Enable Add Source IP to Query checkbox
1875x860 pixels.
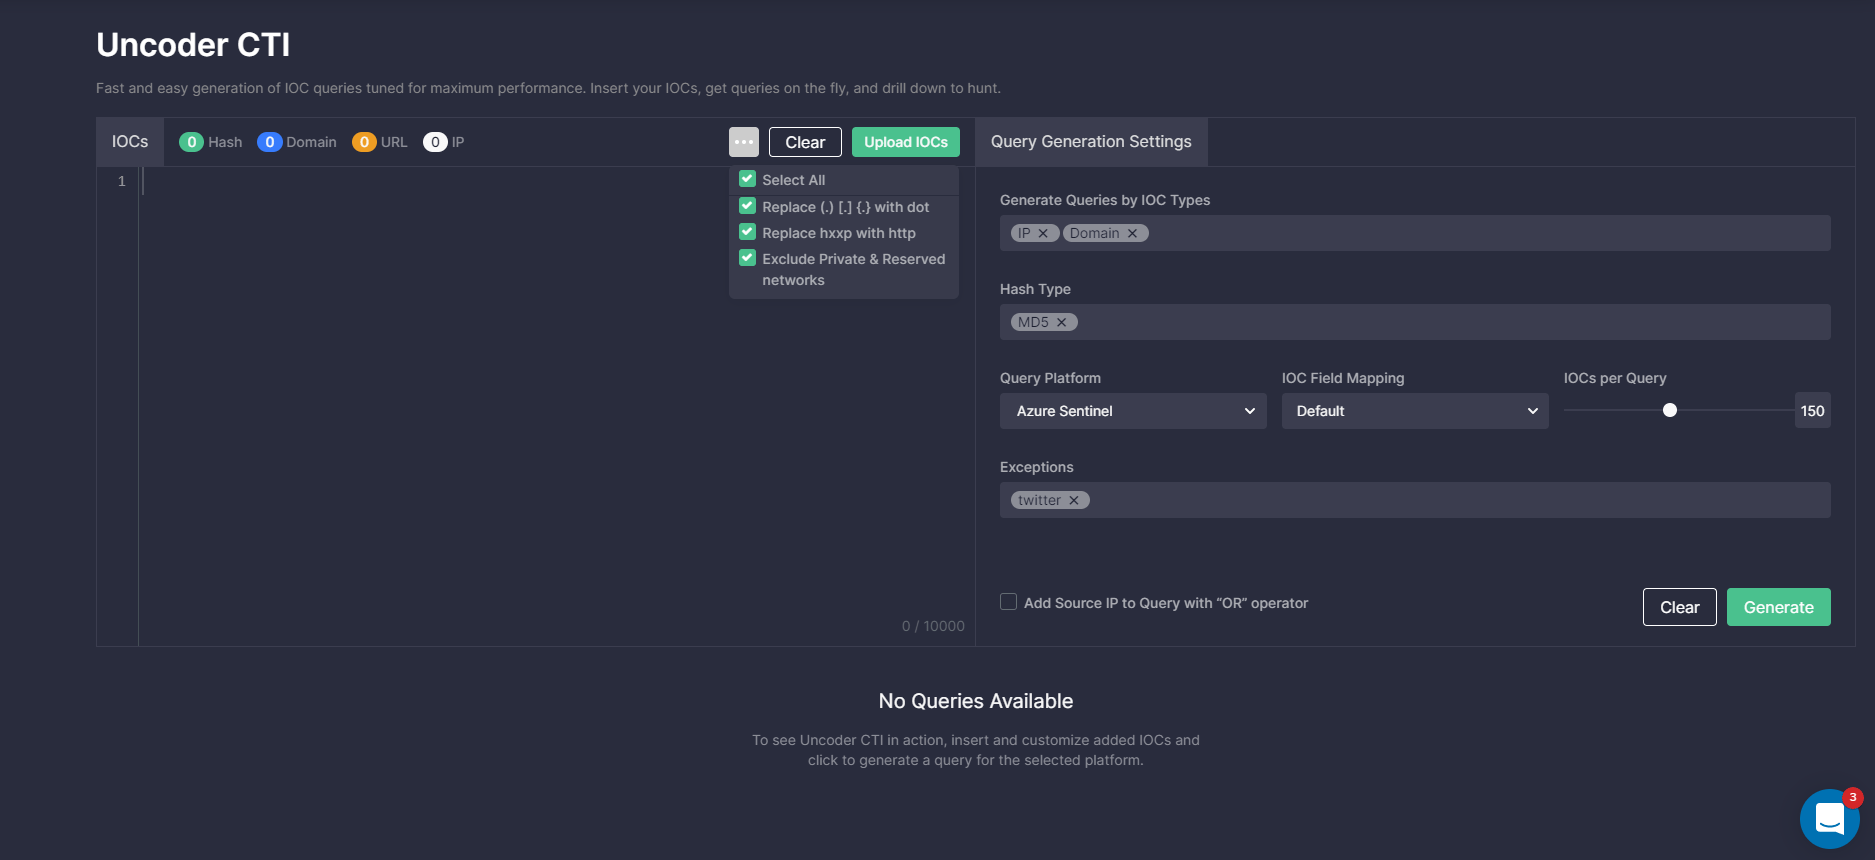pyautogui.click(x=1008, y=602)
